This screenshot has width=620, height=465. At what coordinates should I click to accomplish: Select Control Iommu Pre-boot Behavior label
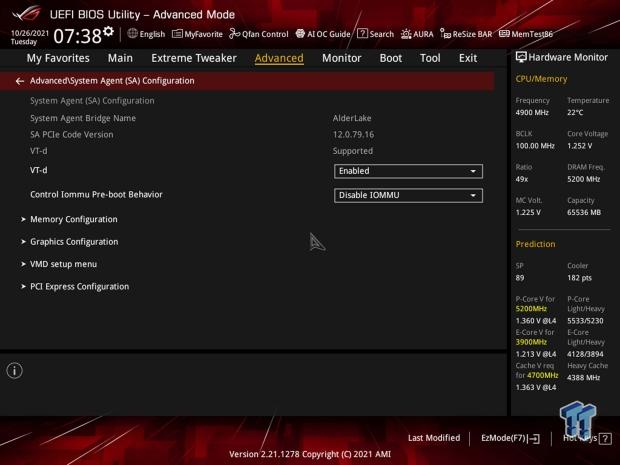[x=96, y=195]
